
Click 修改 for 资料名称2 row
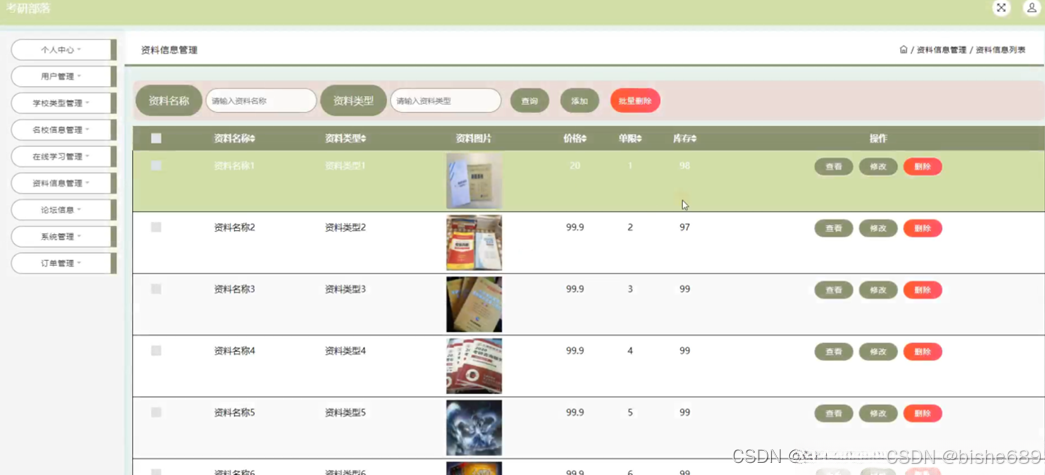point(878,228)
